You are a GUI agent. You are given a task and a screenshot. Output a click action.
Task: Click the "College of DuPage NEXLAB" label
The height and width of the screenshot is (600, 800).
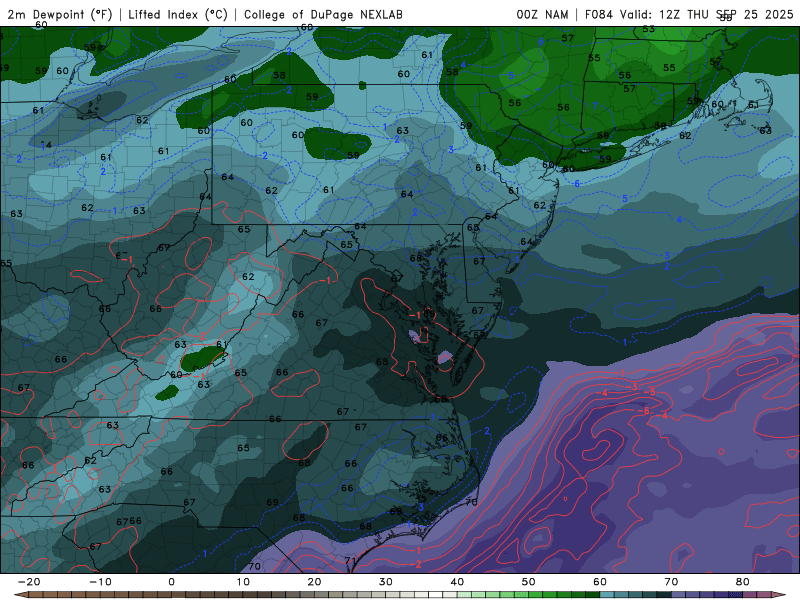point(323,14)
